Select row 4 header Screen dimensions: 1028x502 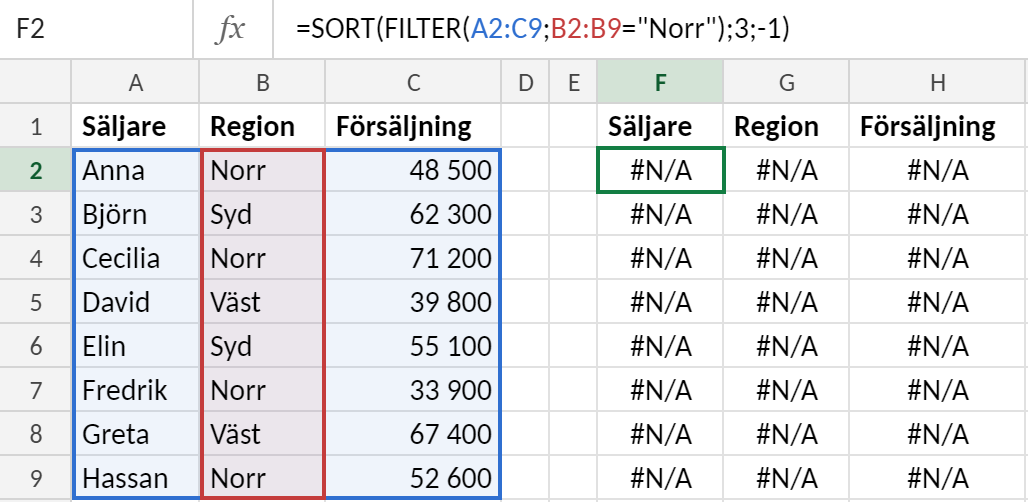35,258
